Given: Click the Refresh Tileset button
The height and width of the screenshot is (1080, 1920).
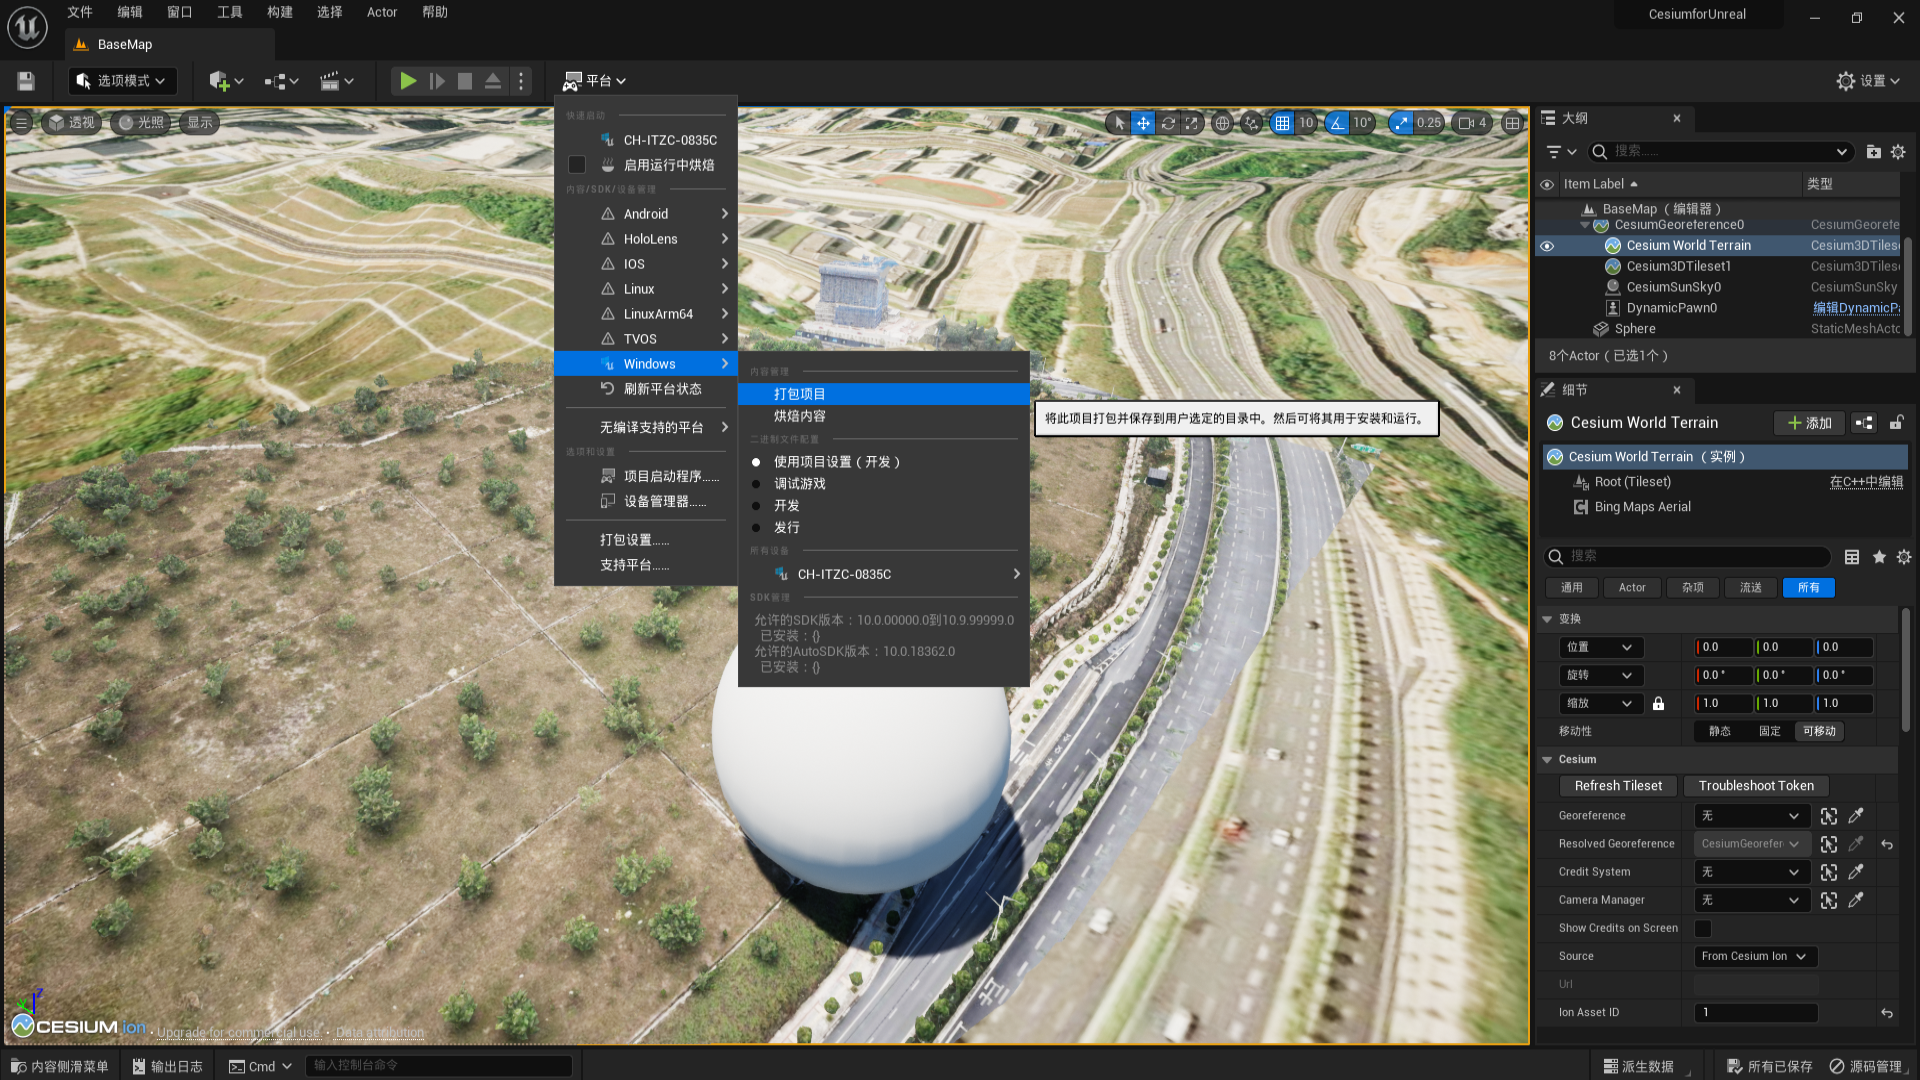Looking at the screenshot, I should [1618, 786].
